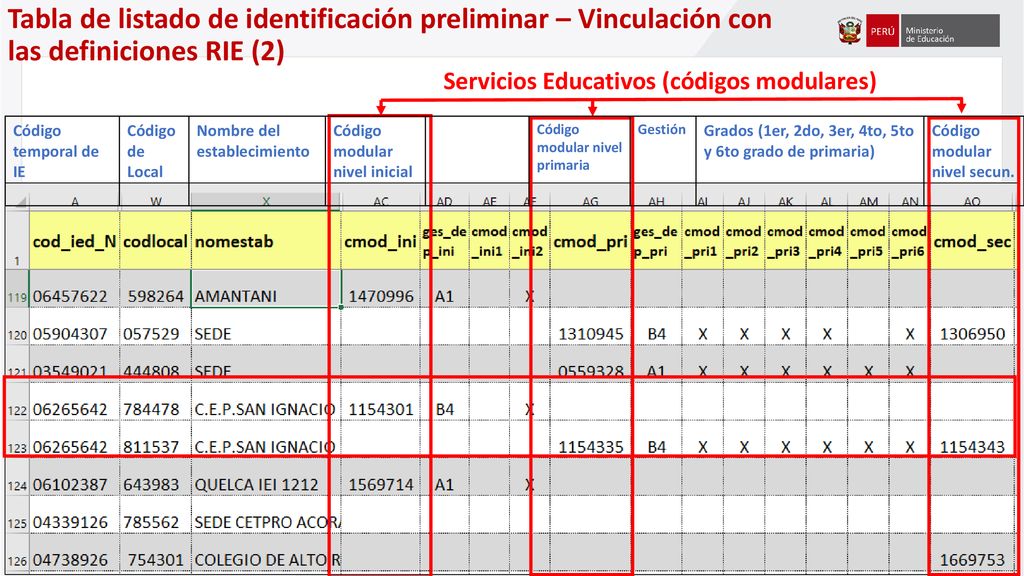The width and height of the screenshot is (1024, 576).
Task: Select the nomestab header cell
Action: [266, 241]
